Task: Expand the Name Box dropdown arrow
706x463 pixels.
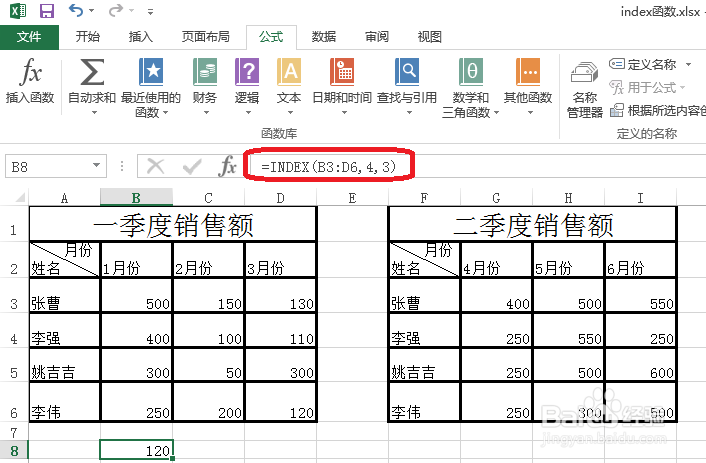Action: pos(96,165)
